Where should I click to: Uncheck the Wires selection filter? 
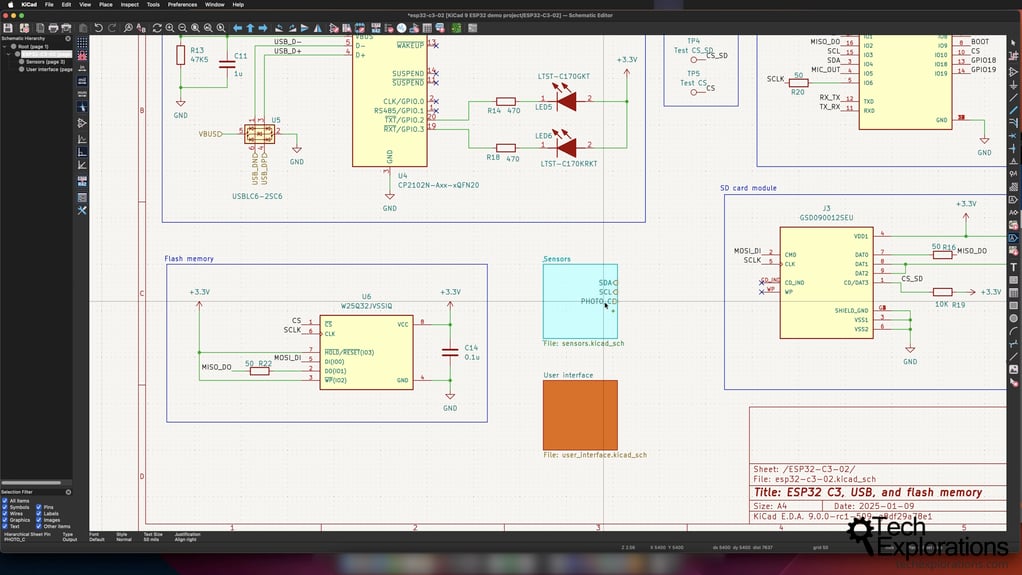click(x=5, y=514)
